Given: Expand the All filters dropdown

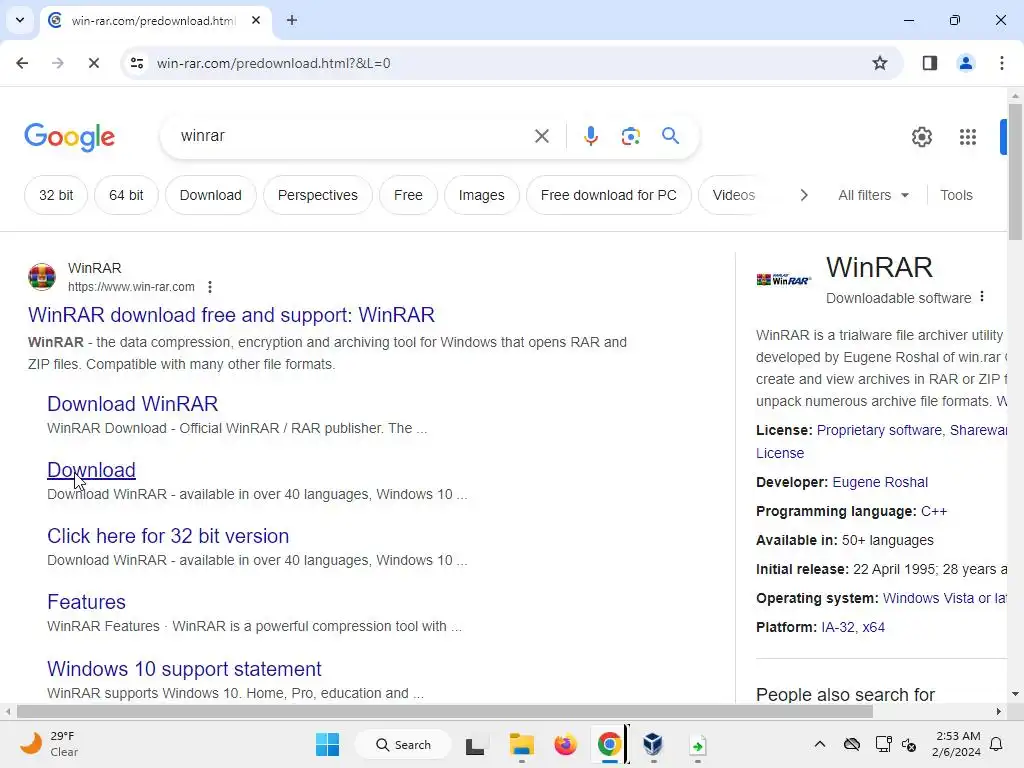Looking at the screenshot, I should (x=873, y=195).
